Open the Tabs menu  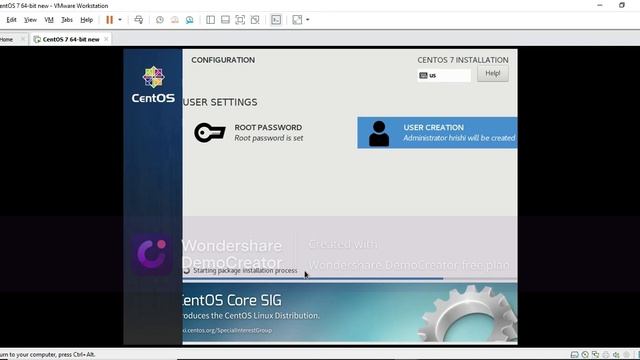tap(67, 20)
